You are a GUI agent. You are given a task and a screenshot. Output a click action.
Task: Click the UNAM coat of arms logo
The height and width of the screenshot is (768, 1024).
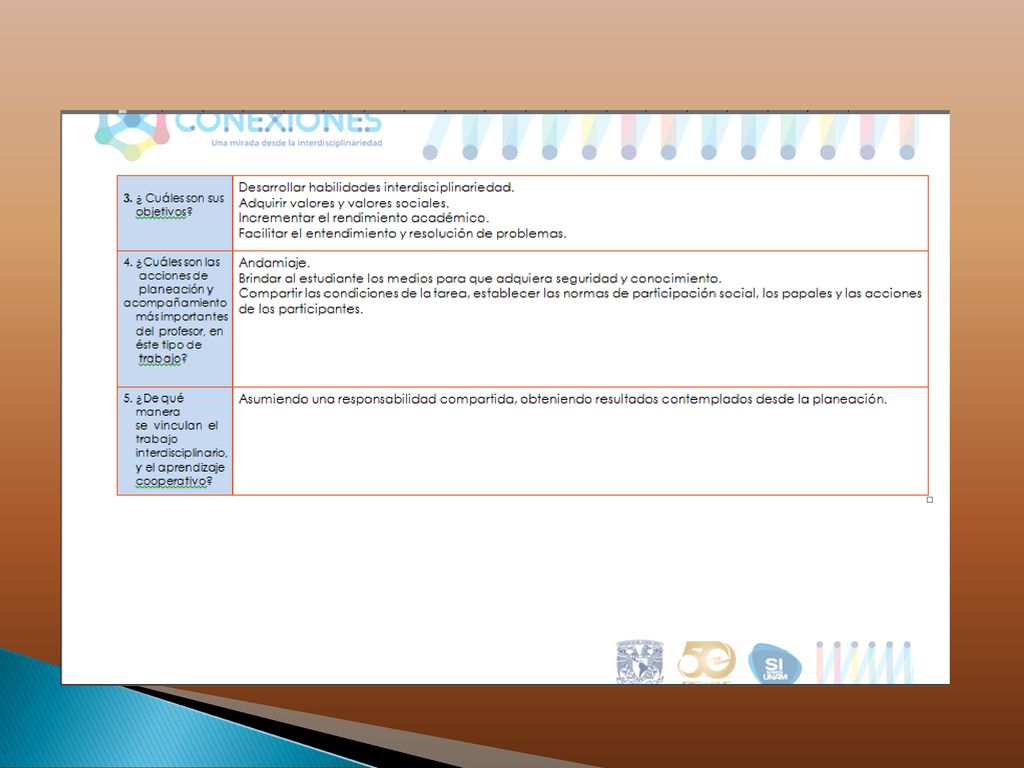point(640,662)
